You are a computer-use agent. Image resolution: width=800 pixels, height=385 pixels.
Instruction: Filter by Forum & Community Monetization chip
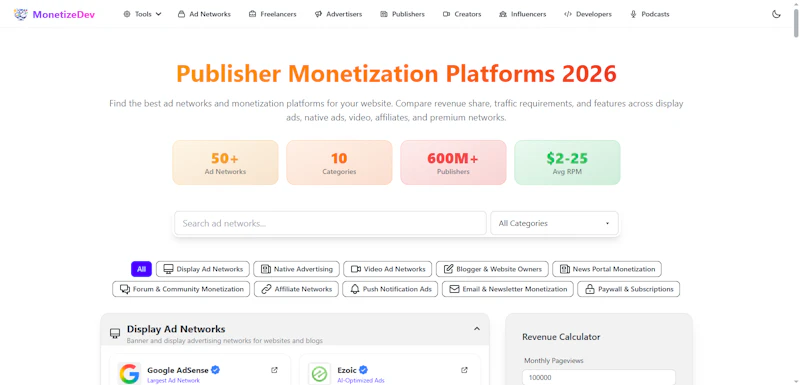(181, 289)
